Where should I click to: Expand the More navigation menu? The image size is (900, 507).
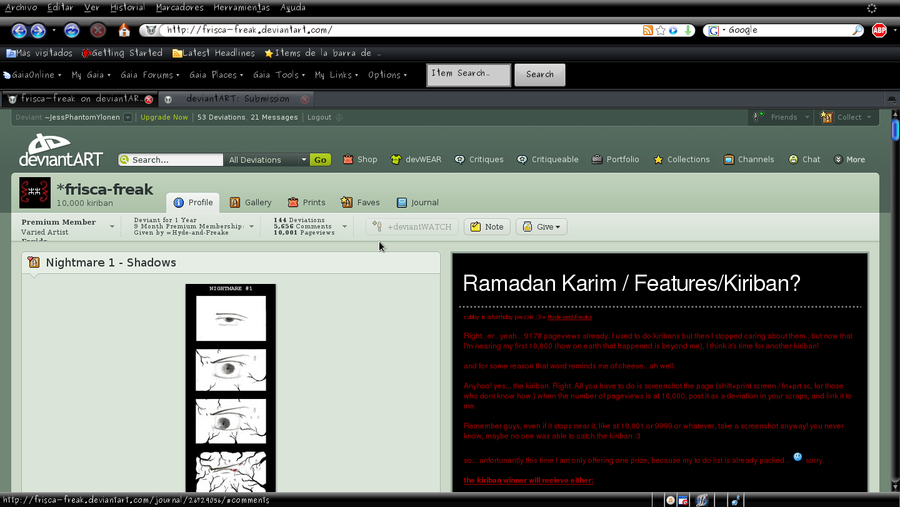pos(849,159)
